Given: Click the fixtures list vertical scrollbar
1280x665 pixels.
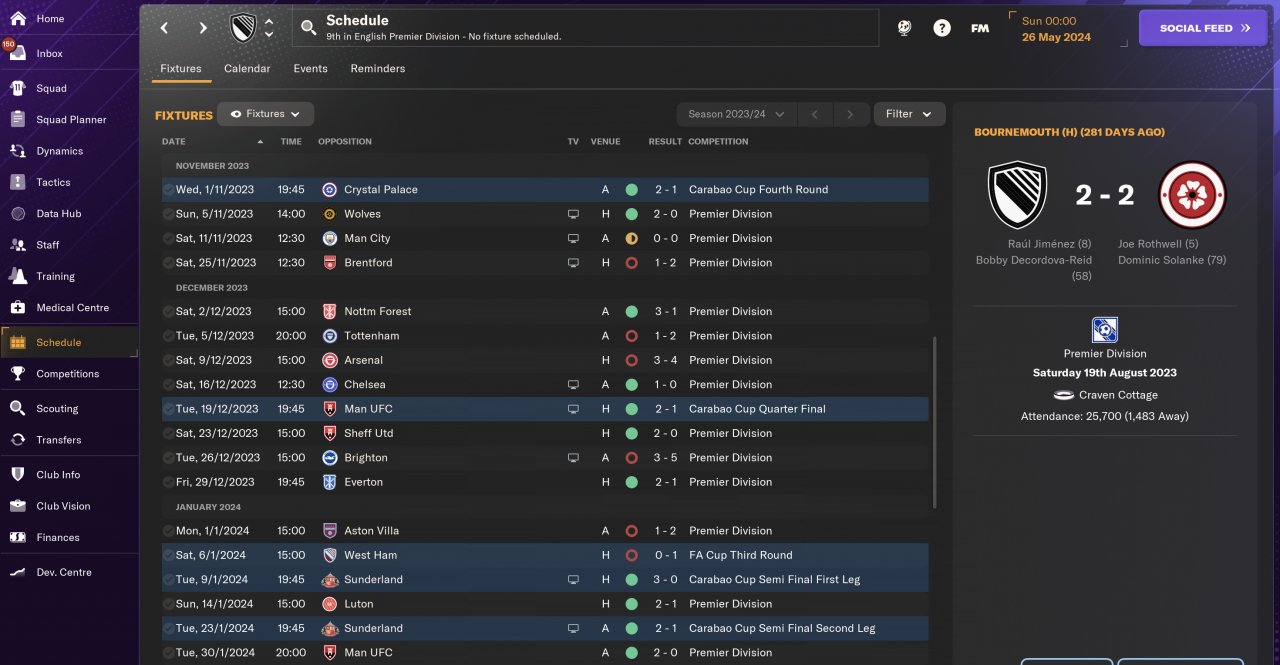Looking at the screenshot, I should [935, 420].
